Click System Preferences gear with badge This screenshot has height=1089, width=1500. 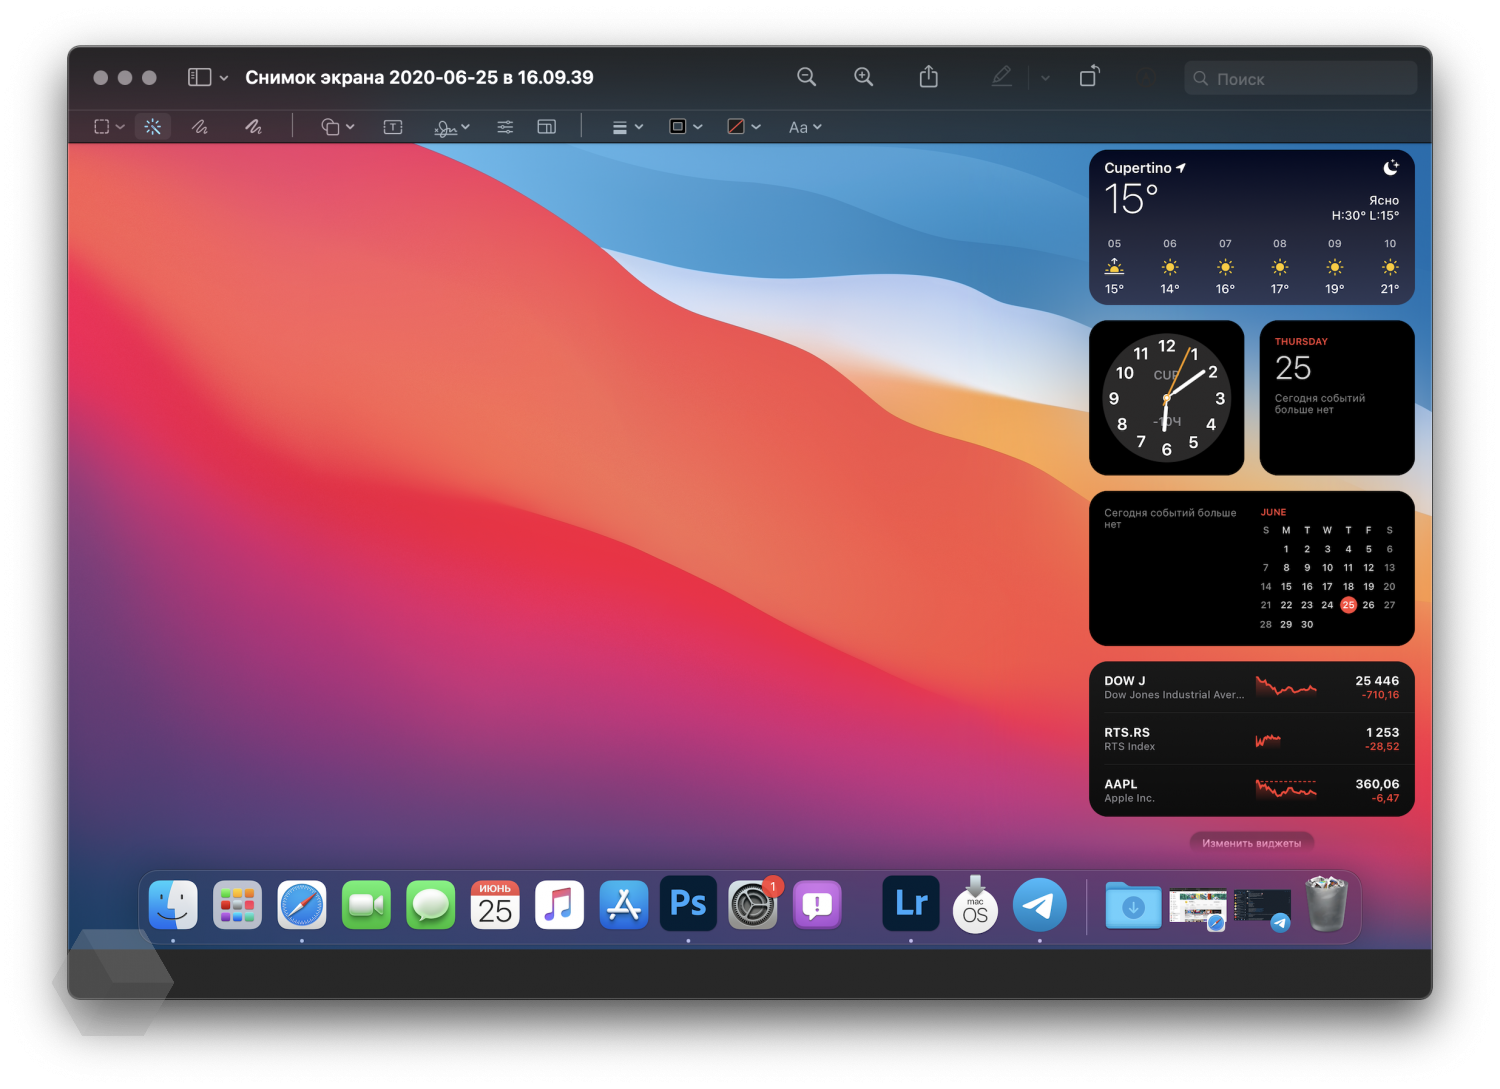pos(753,905)
